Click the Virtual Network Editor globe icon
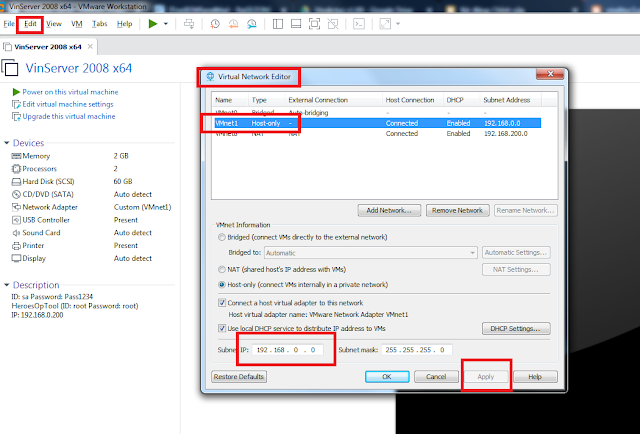Viewport: 640px width, 434px height. 210,76
